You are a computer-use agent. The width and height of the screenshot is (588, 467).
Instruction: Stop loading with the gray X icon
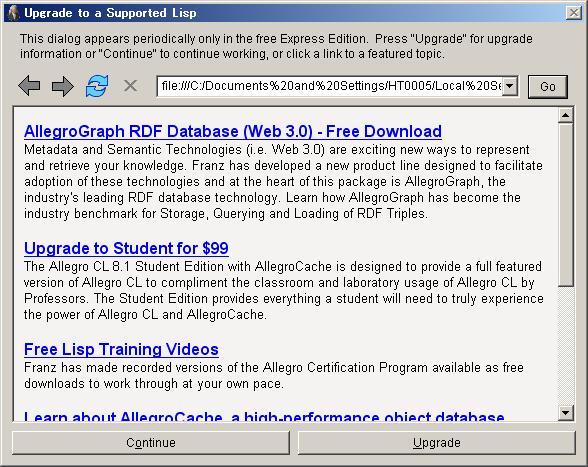(130, 86)
